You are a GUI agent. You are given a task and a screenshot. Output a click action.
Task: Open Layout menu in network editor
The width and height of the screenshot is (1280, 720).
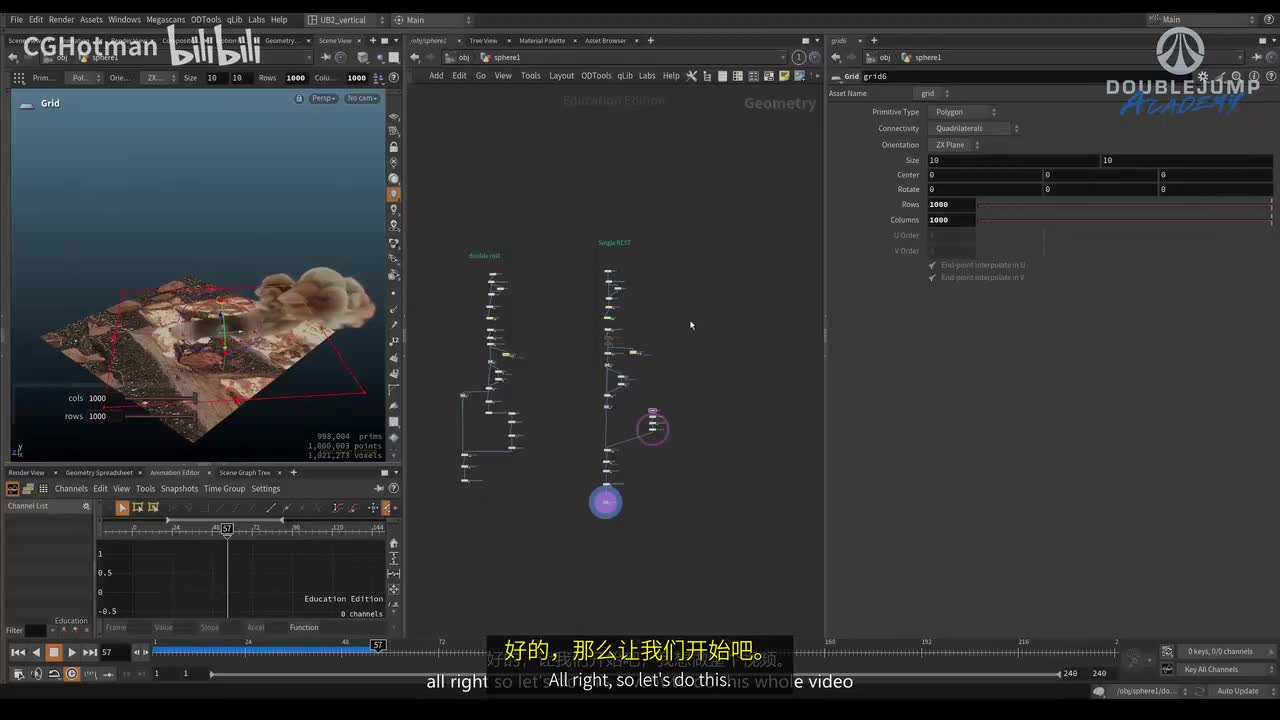click(x=562, y=76)
